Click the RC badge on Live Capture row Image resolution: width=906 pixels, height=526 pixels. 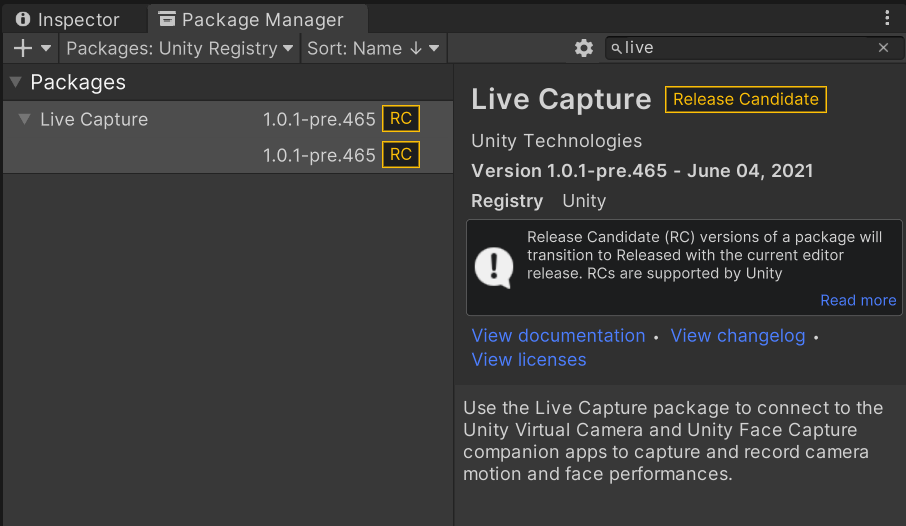click(x=401, y=119)
